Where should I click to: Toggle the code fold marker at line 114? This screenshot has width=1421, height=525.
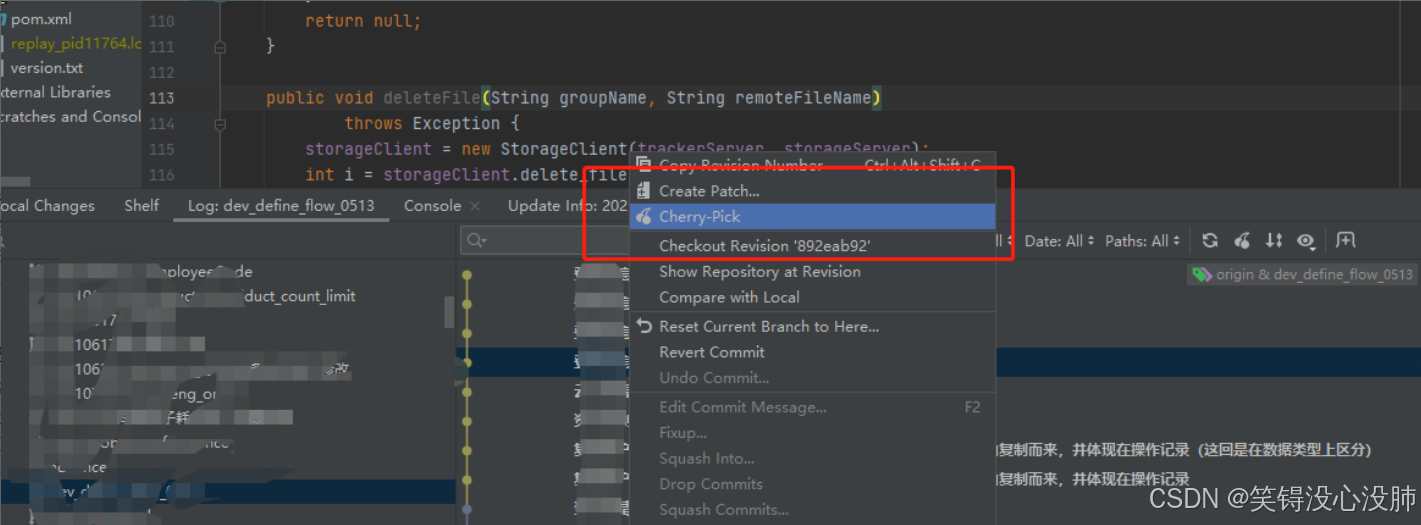click(220, 124)
